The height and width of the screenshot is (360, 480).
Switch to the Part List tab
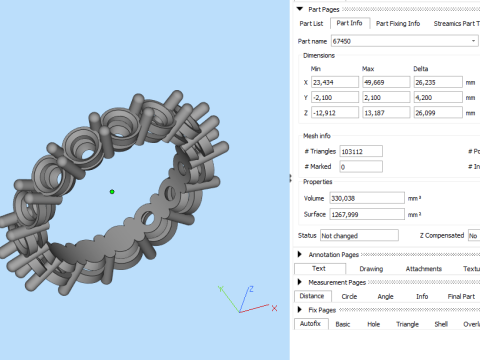click(311, 23)
